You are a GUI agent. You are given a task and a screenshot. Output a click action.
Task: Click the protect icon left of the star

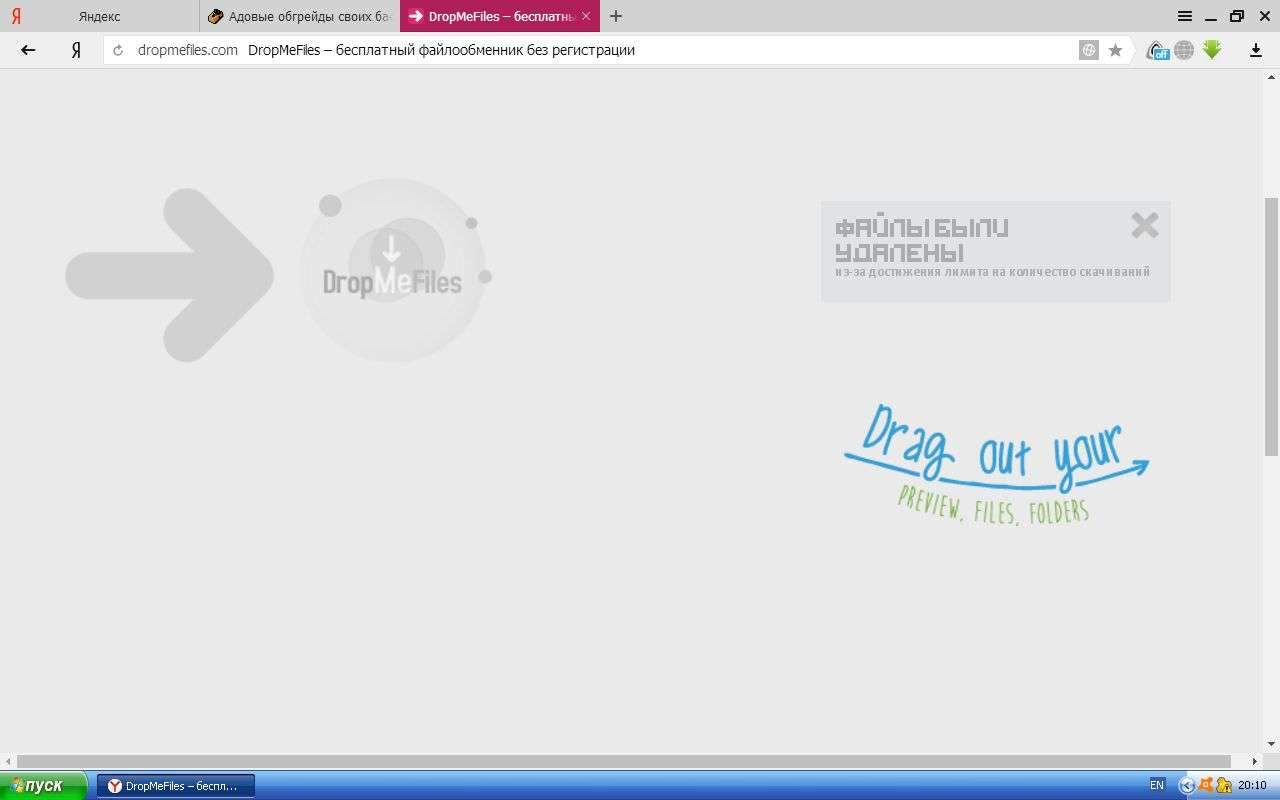click(x=1089, y=50)
